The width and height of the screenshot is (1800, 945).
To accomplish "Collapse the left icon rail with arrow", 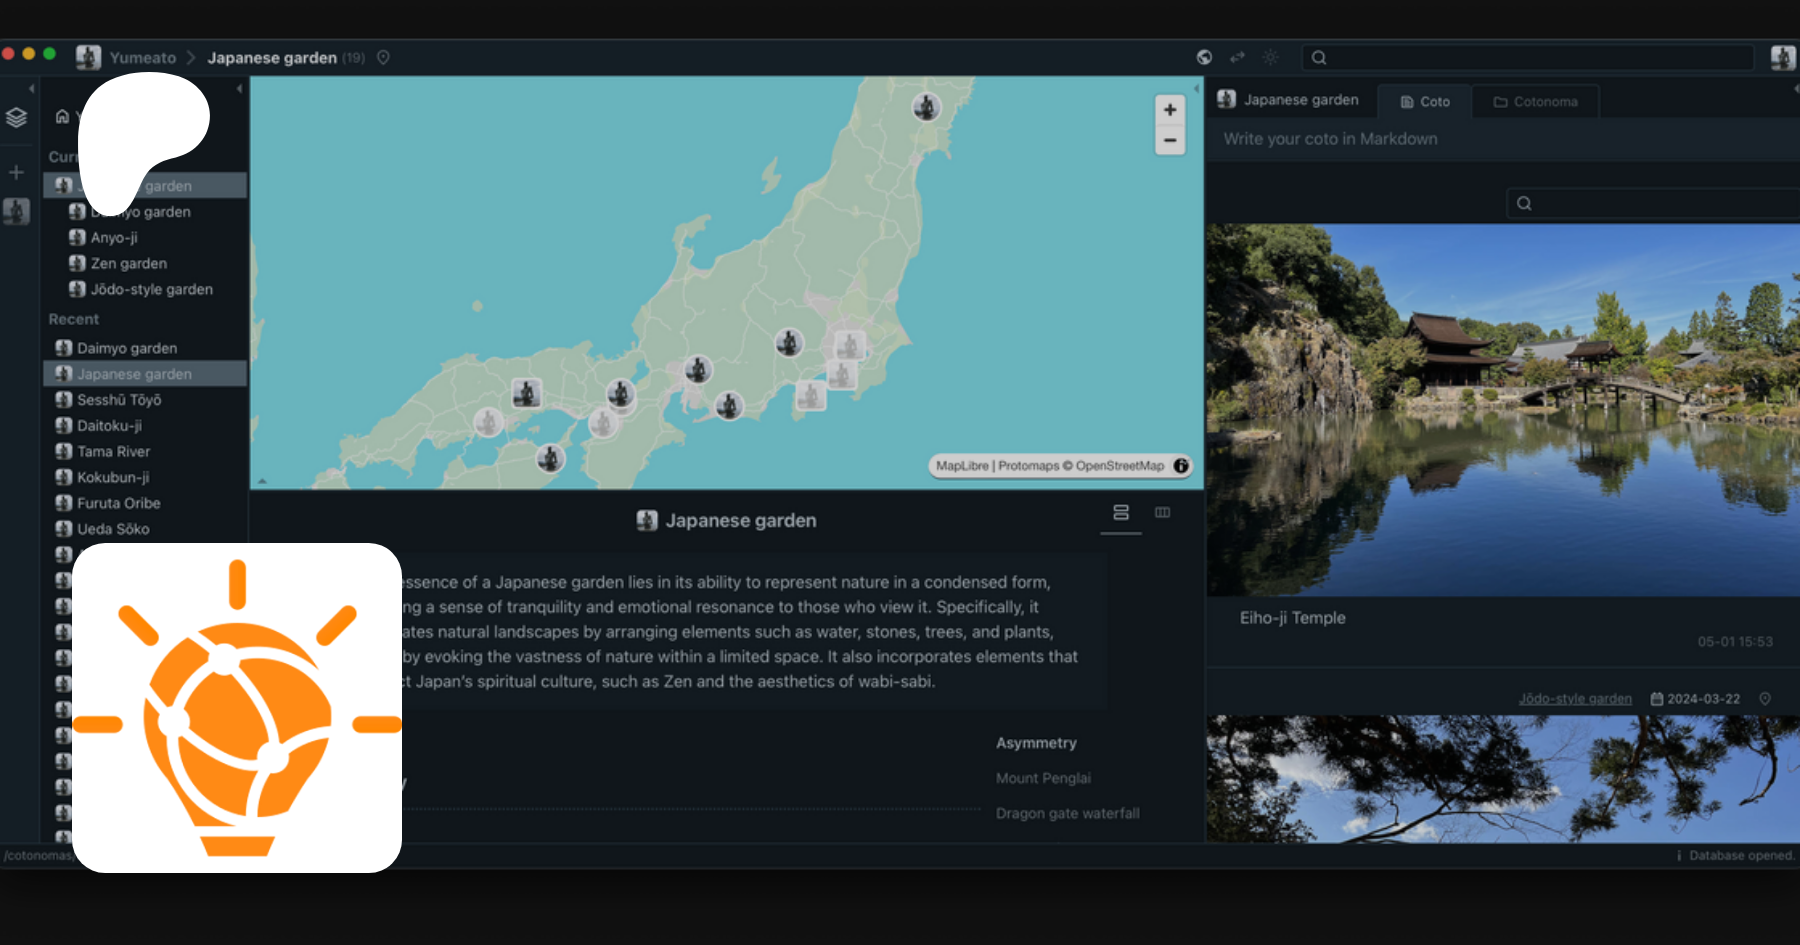I will coord(31,89).
